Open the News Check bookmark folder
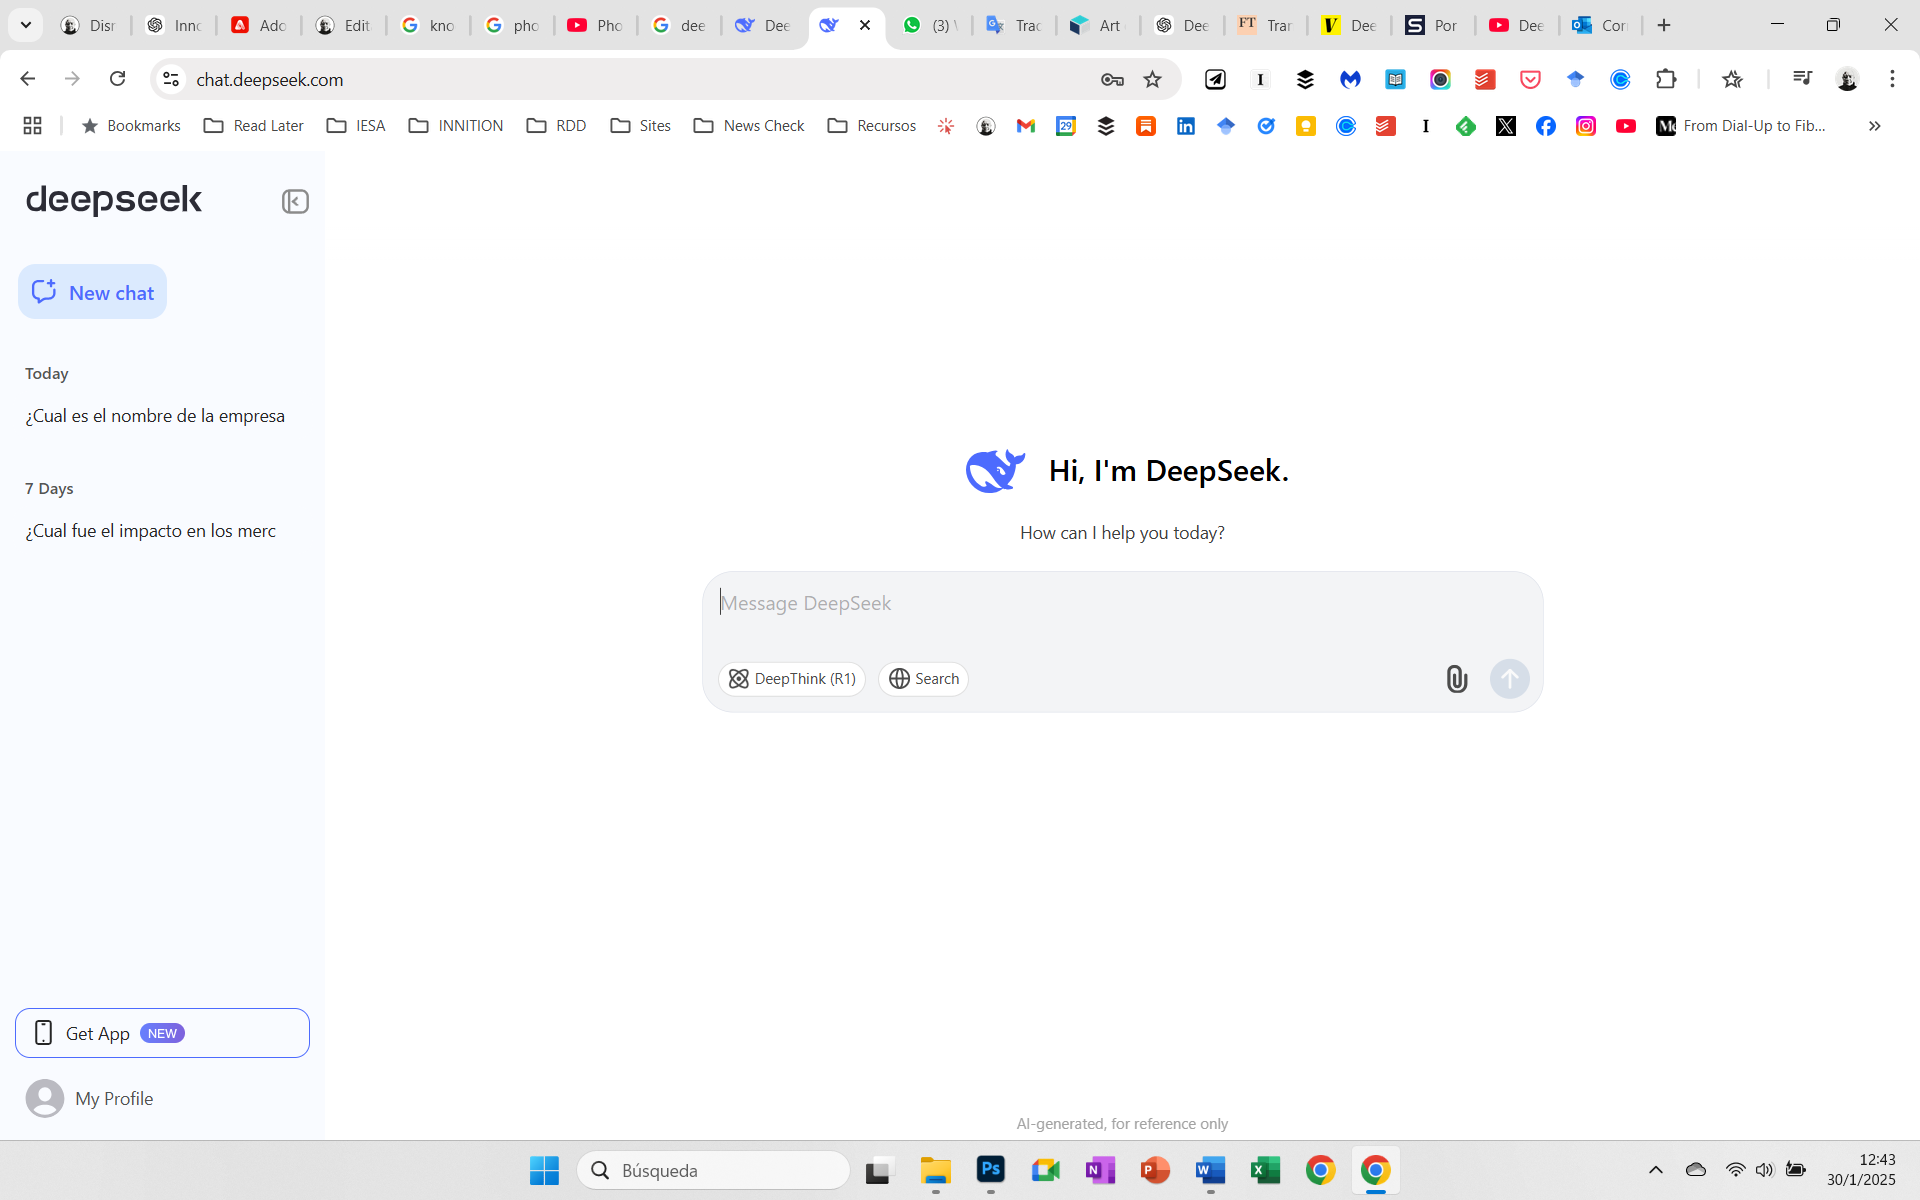 tap(749, 125)
